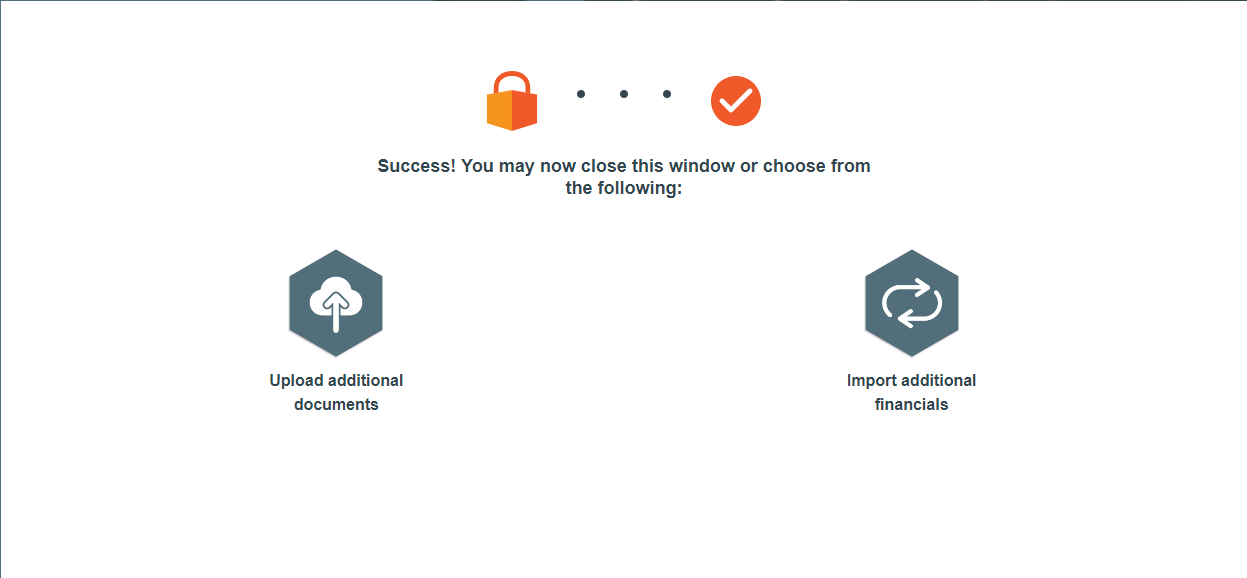Click the orange checkmark circle icon
Screen dimensions: 1247x578
[x=736, y=101]
